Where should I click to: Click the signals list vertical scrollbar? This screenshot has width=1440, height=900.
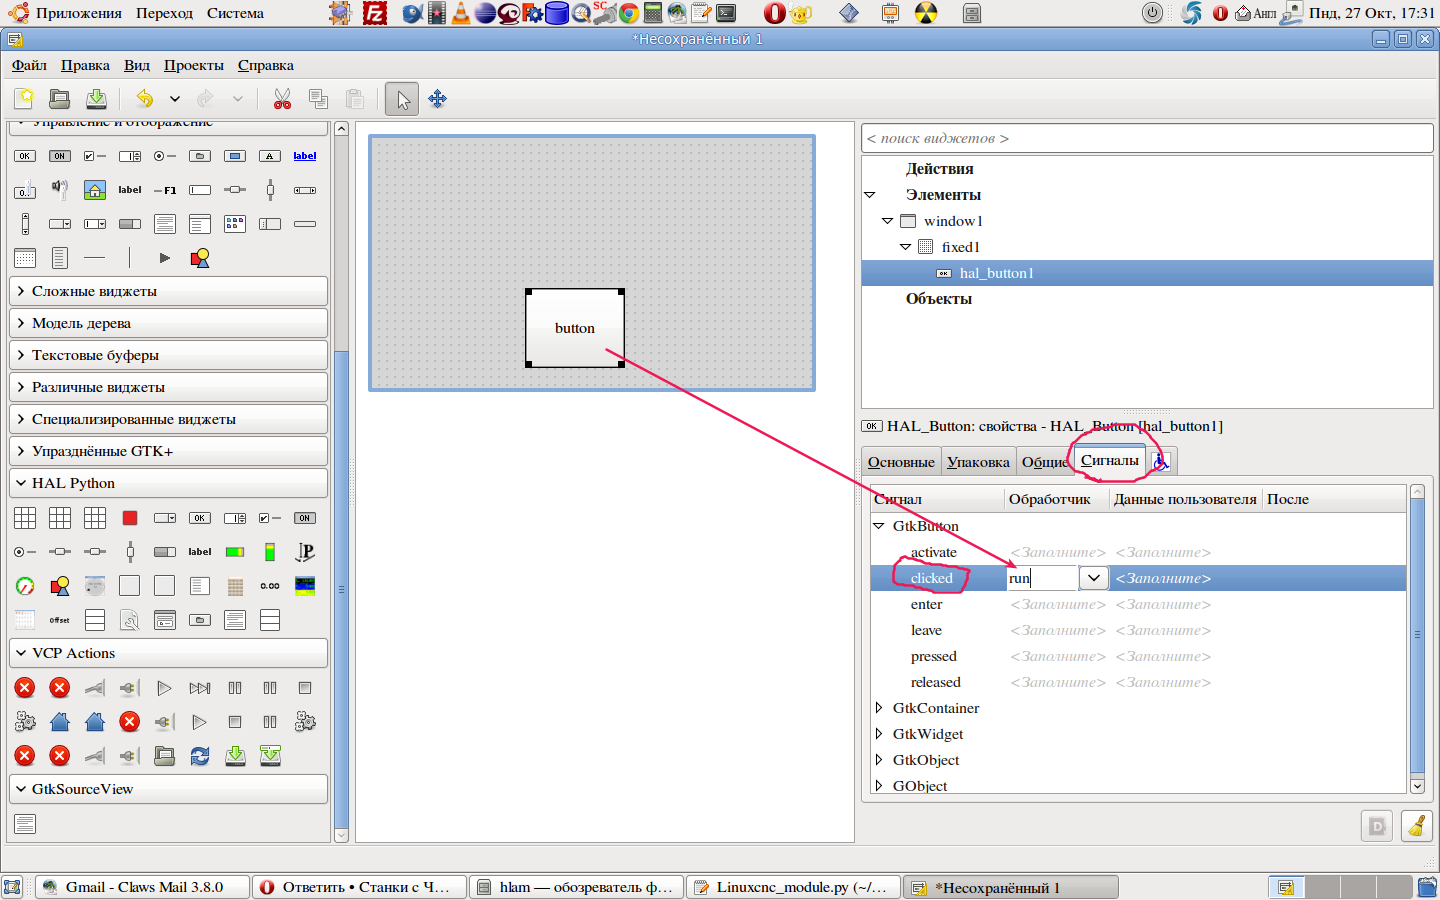click(x=1417, y=634)
